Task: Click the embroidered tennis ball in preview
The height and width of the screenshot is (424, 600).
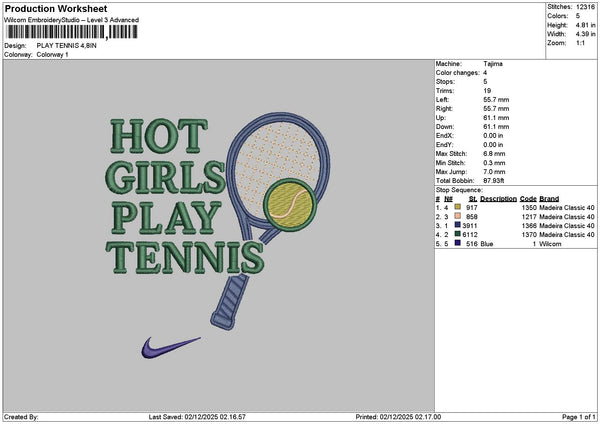Action: tap(290, 205)
